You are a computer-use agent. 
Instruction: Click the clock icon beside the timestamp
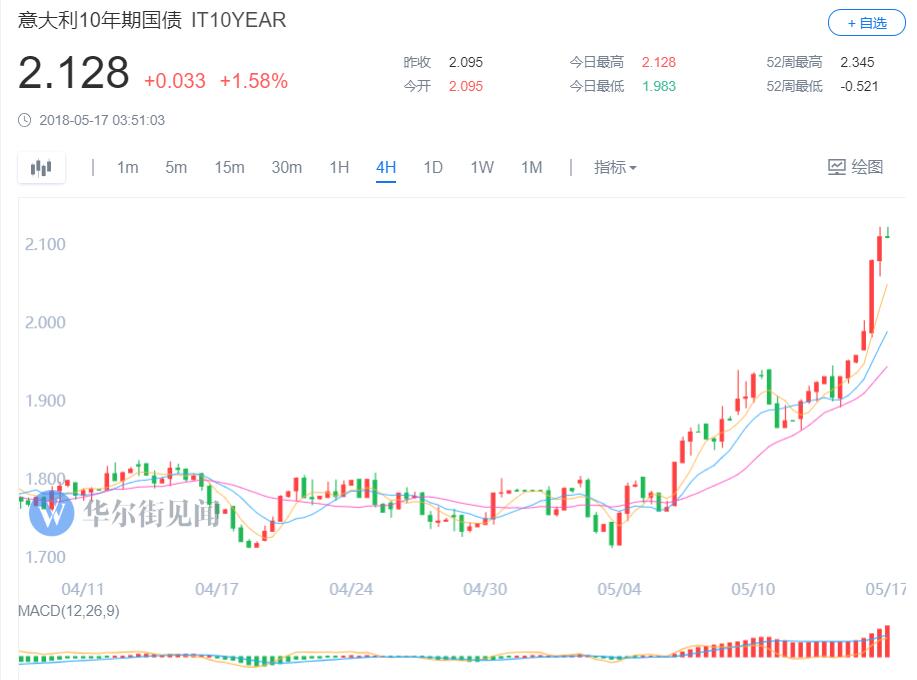coord(25,121)
